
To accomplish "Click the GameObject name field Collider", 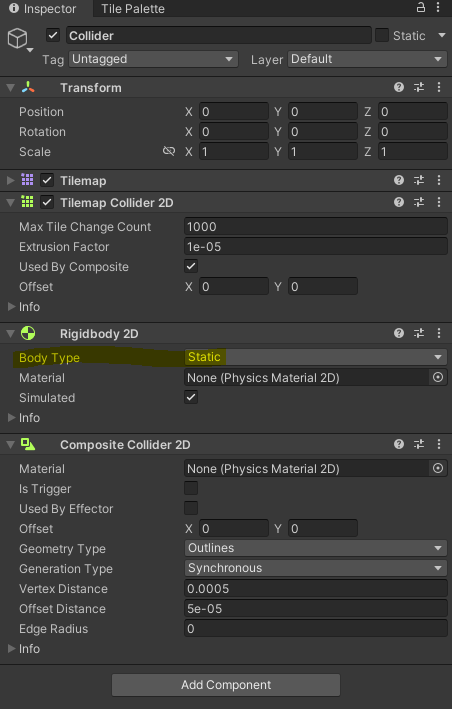I will (x=219, y=35).
